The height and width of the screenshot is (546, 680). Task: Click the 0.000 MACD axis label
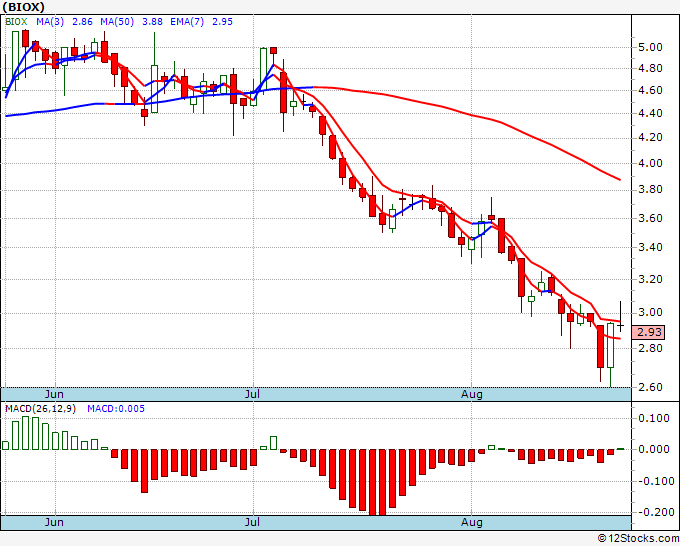pos(654,449)
